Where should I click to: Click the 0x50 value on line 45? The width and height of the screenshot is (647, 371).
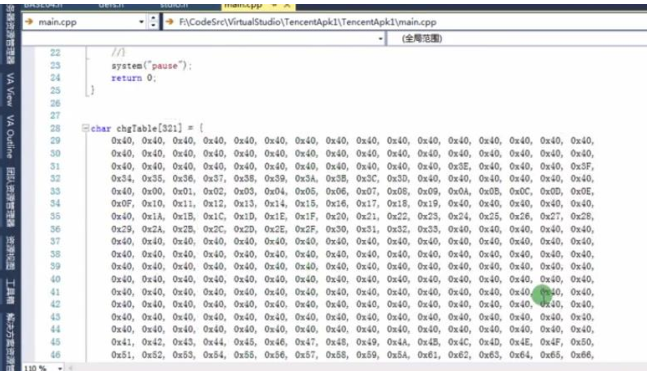click(x=582, y=342)
